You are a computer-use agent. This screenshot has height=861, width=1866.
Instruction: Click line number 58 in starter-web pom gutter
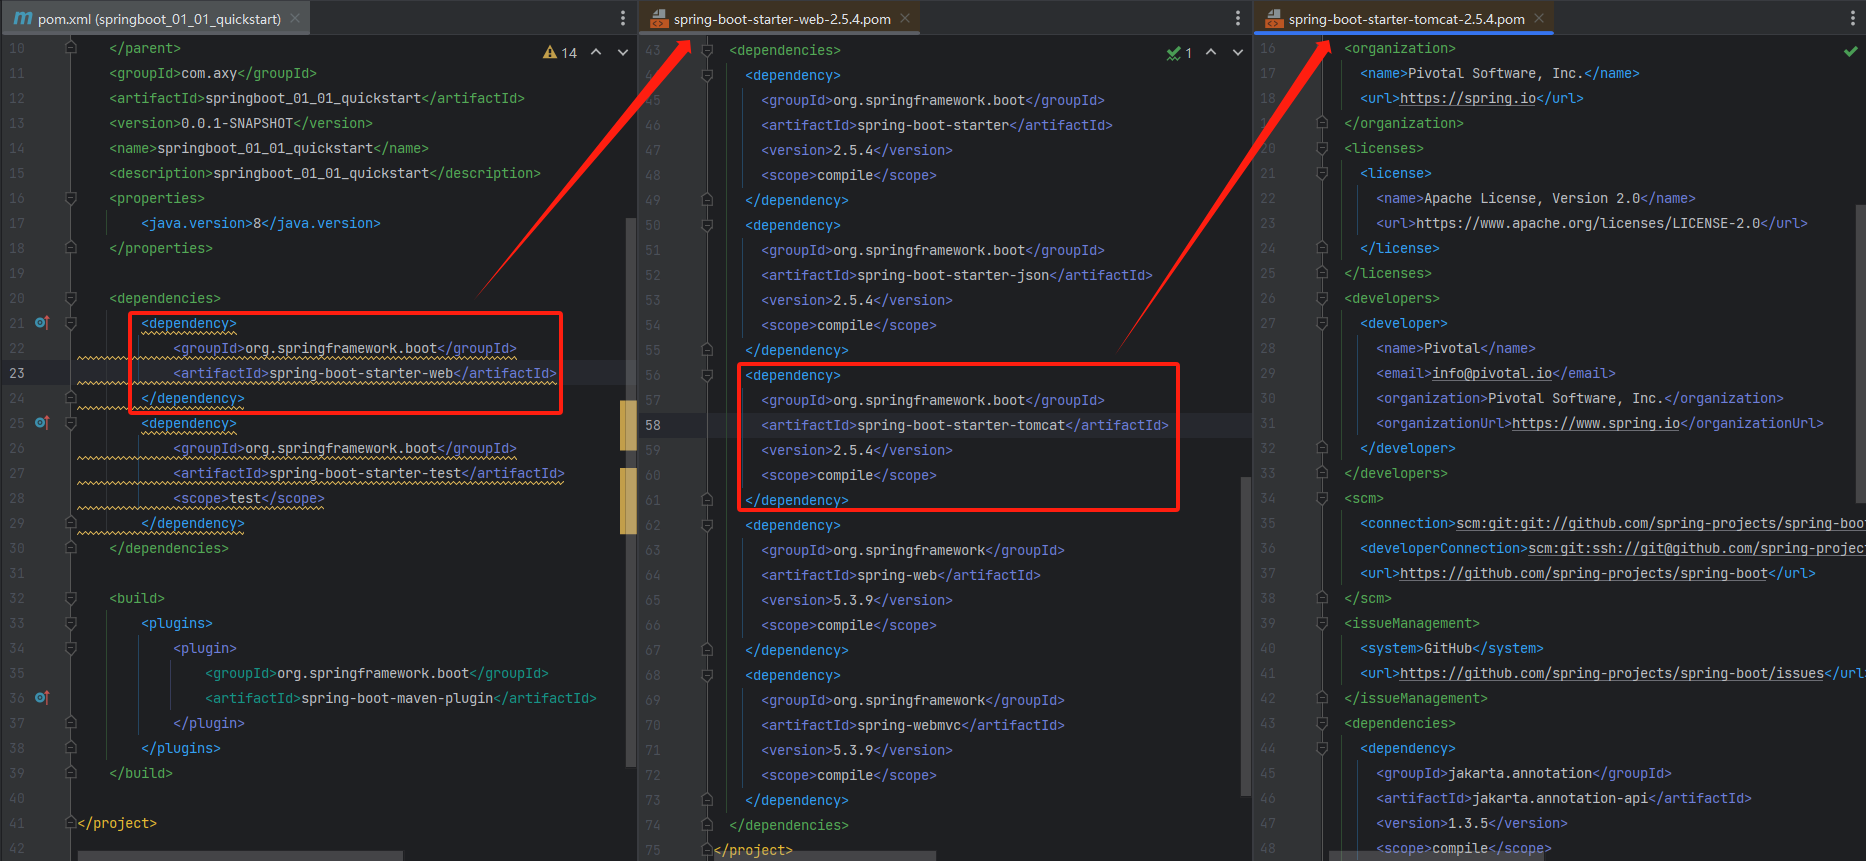[x=653, y=425]
